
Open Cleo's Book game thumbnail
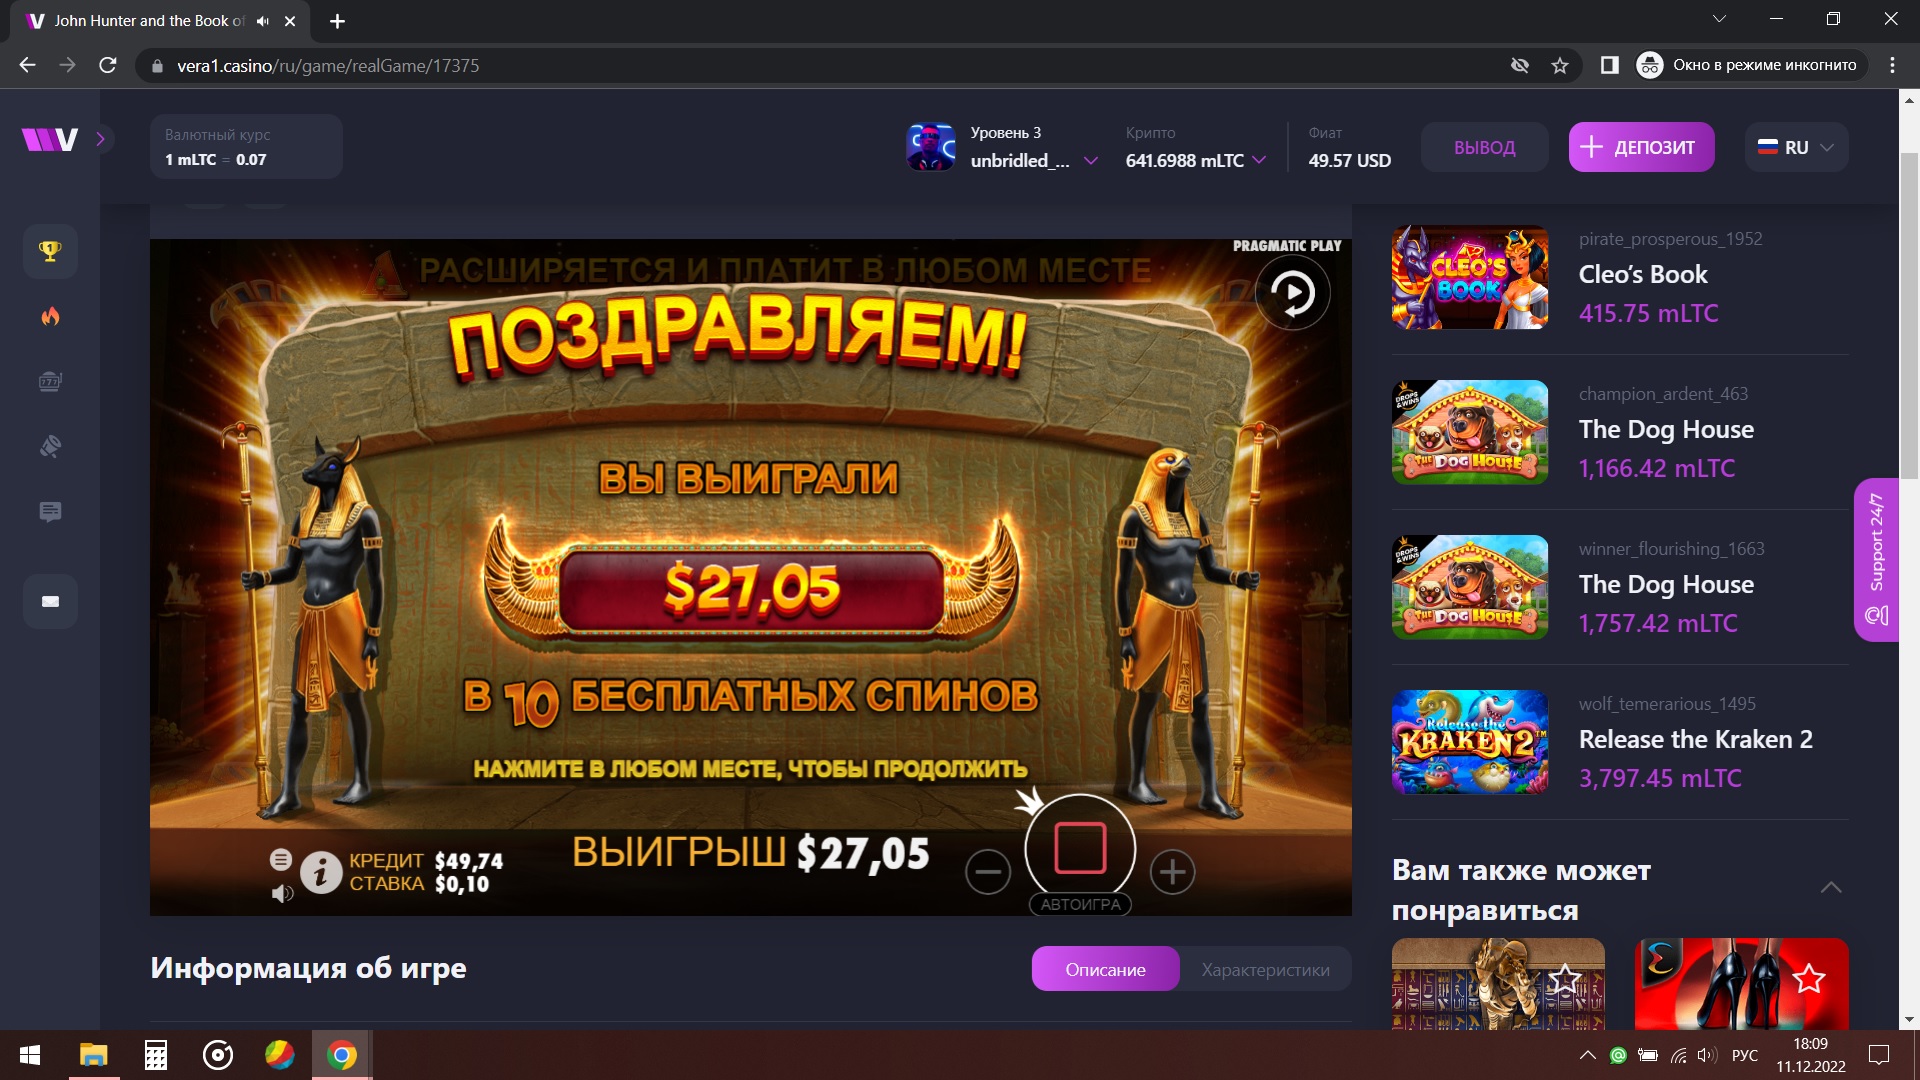coord(1470,278)
